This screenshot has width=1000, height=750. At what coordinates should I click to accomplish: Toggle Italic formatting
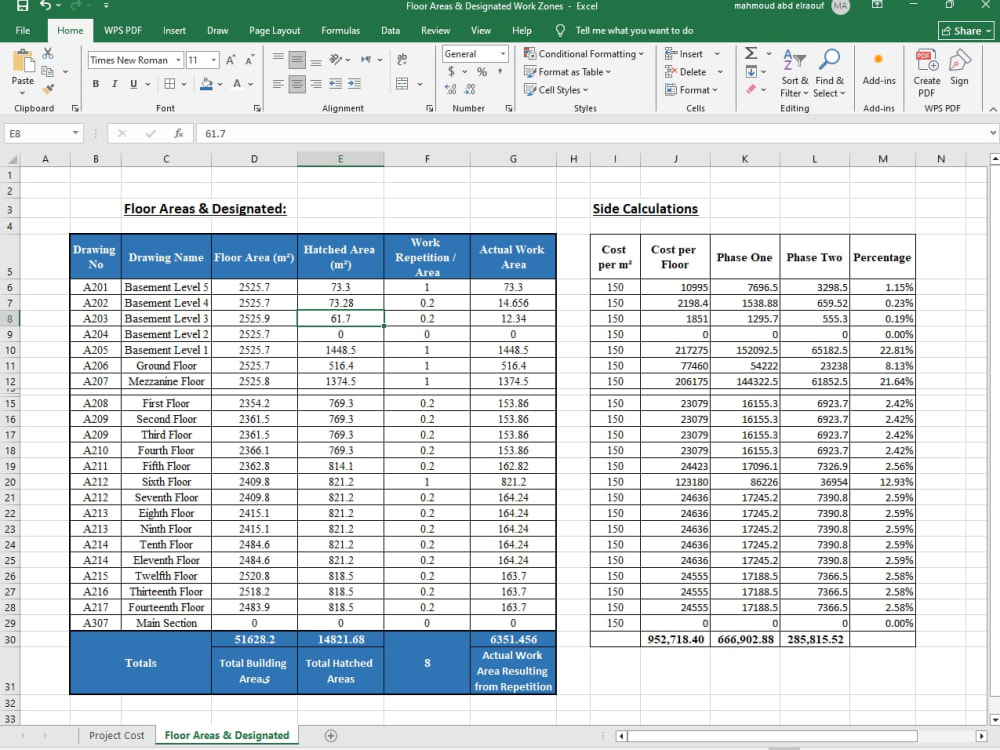click(x=115, y=84)
